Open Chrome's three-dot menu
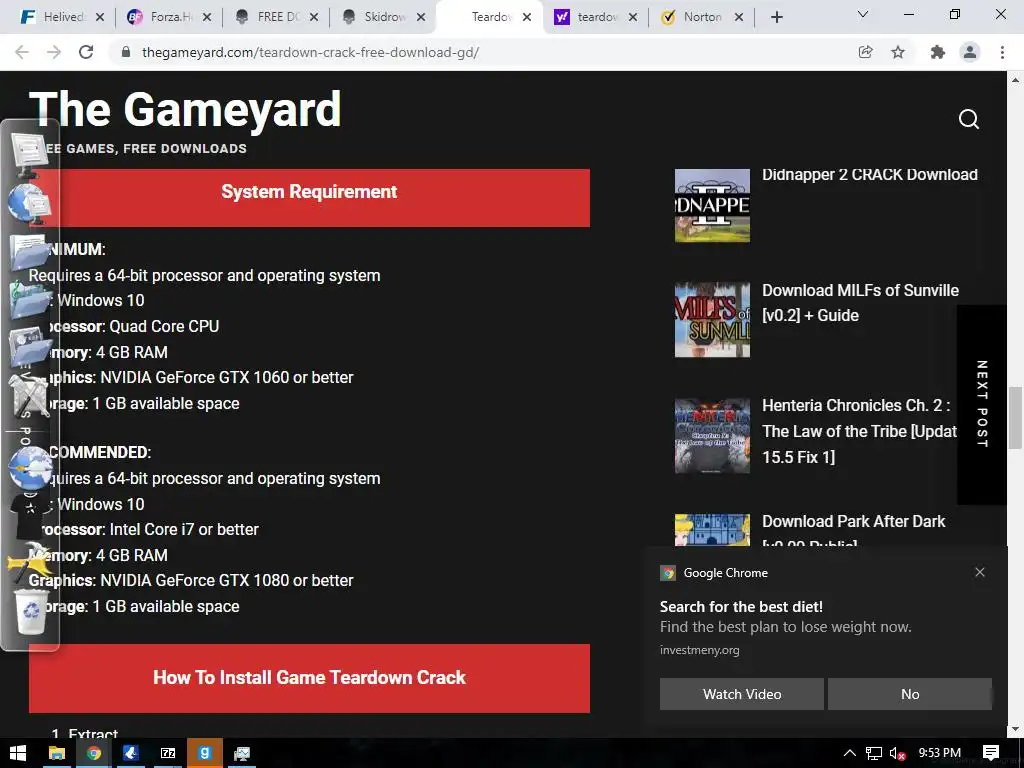Screen dimensions: 1024x768 (x=1002, y=52)
